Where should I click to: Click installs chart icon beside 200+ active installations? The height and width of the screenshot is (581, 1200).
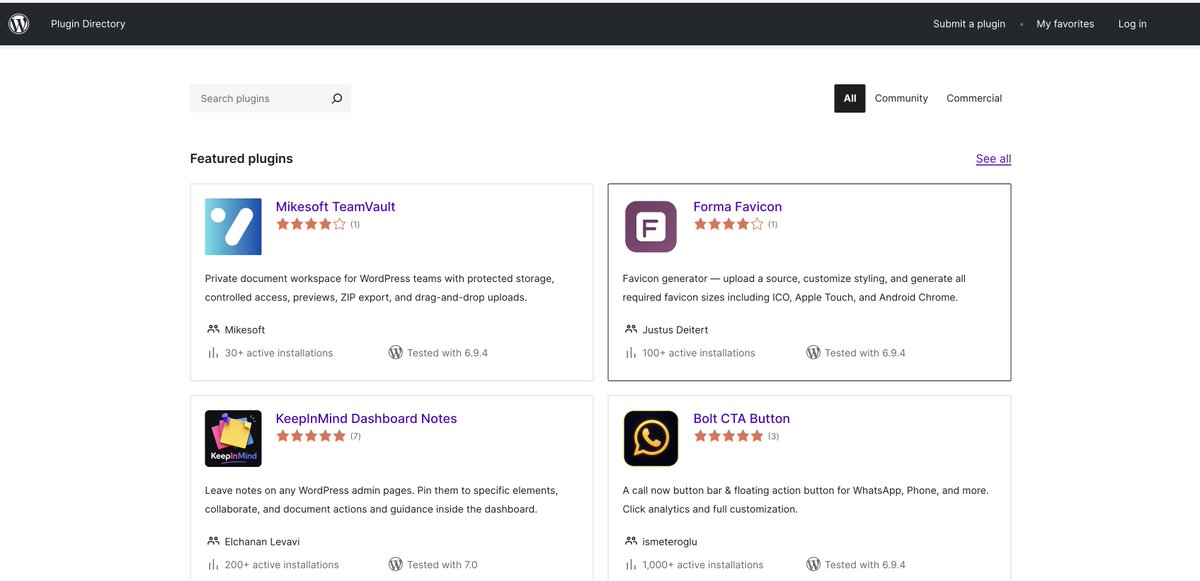click(213, 565)
